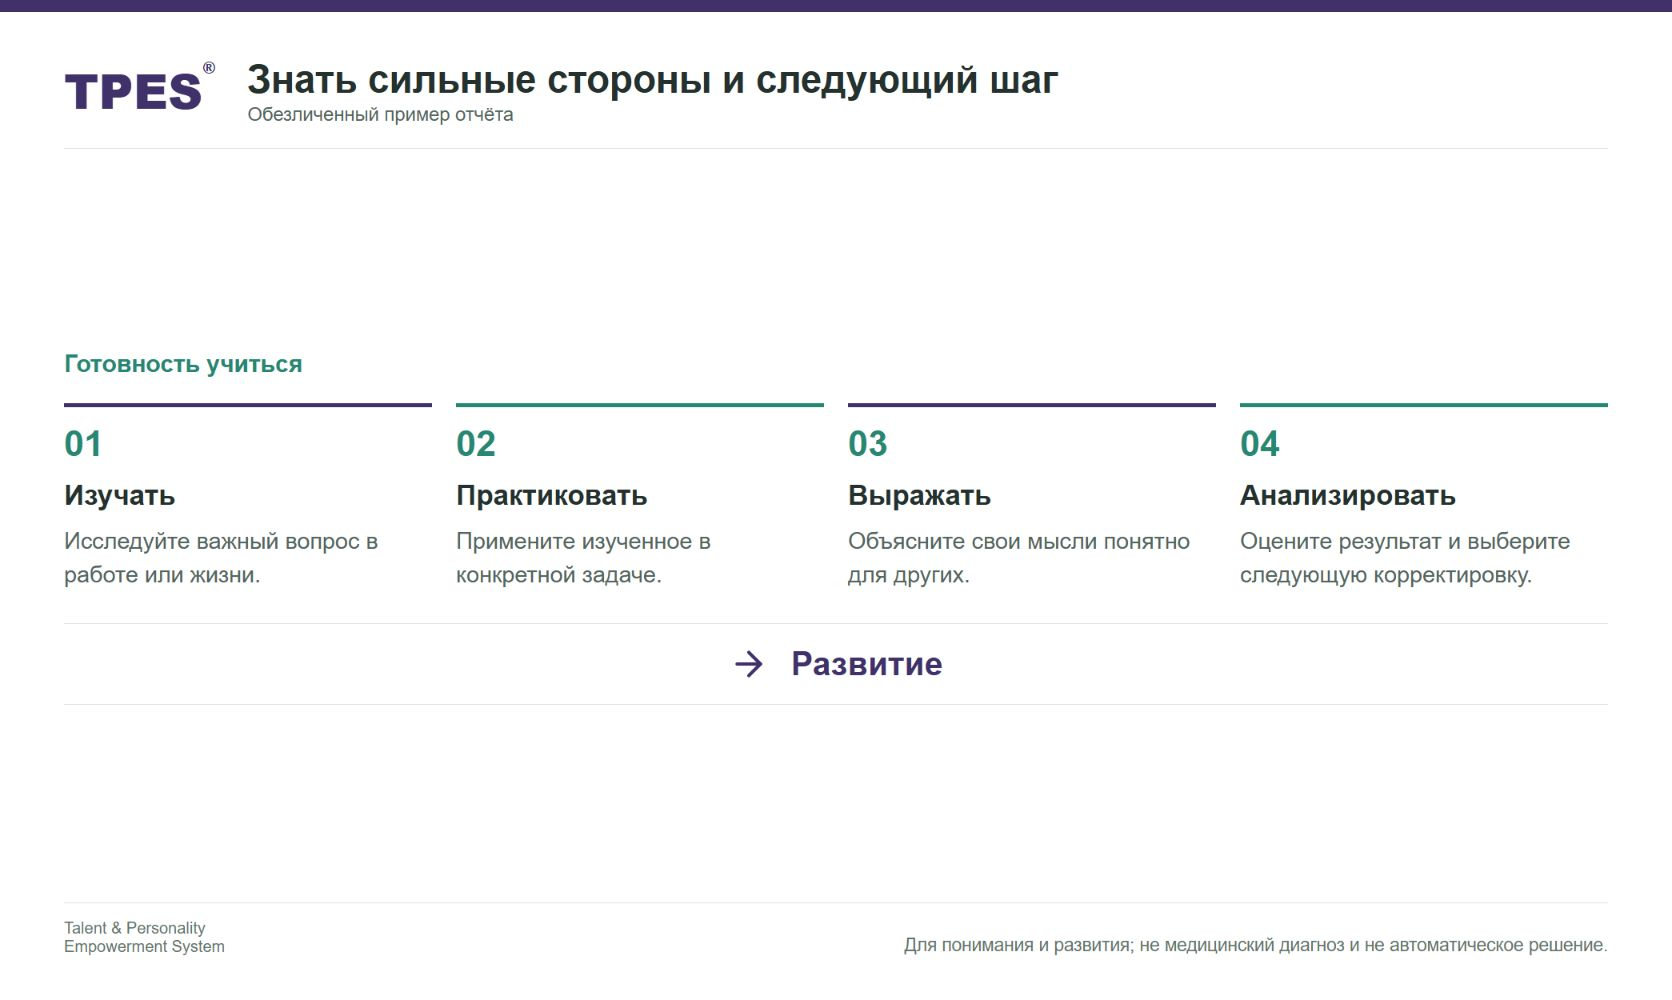
Task: Click text 'Примените изученное в конкретной задаче.'
Action: [x=584, y=558]
